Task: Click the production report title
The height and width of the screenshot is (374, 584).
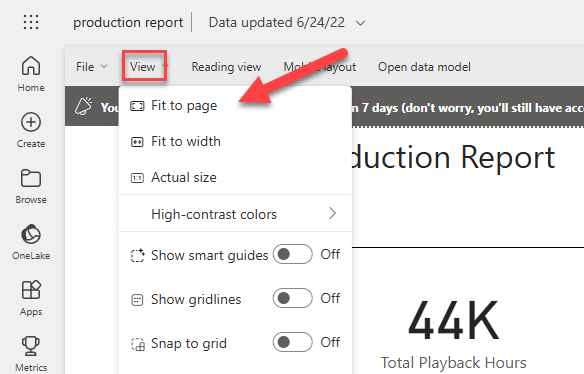Action: tap(128, 23)
